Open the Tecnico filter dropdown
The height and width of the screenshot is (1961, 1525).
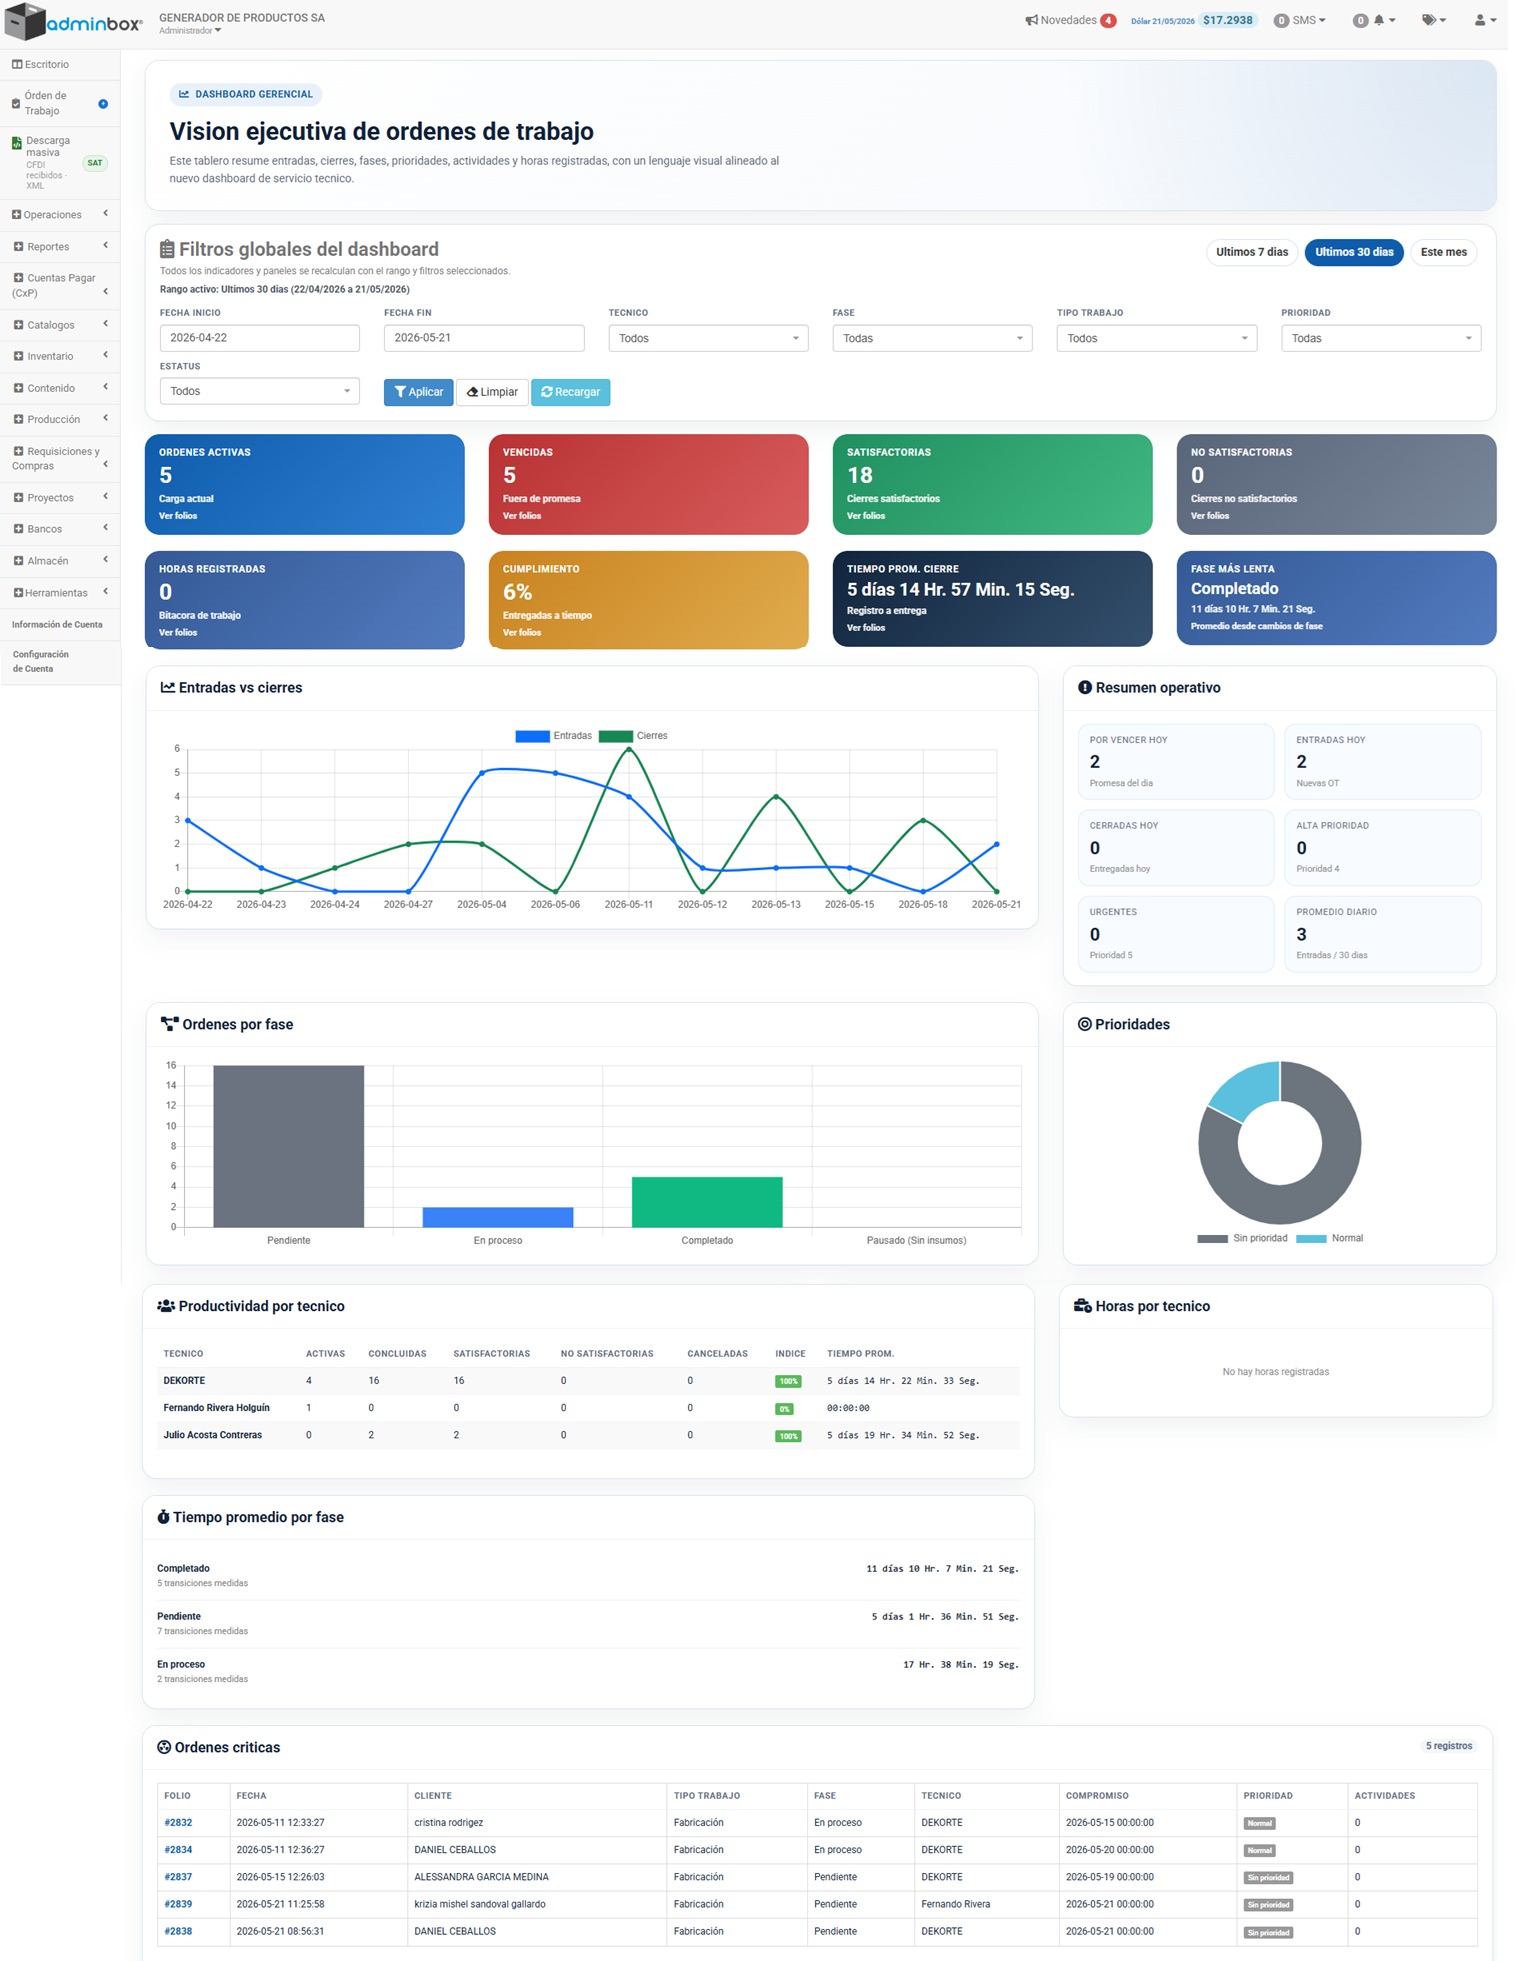708,338
